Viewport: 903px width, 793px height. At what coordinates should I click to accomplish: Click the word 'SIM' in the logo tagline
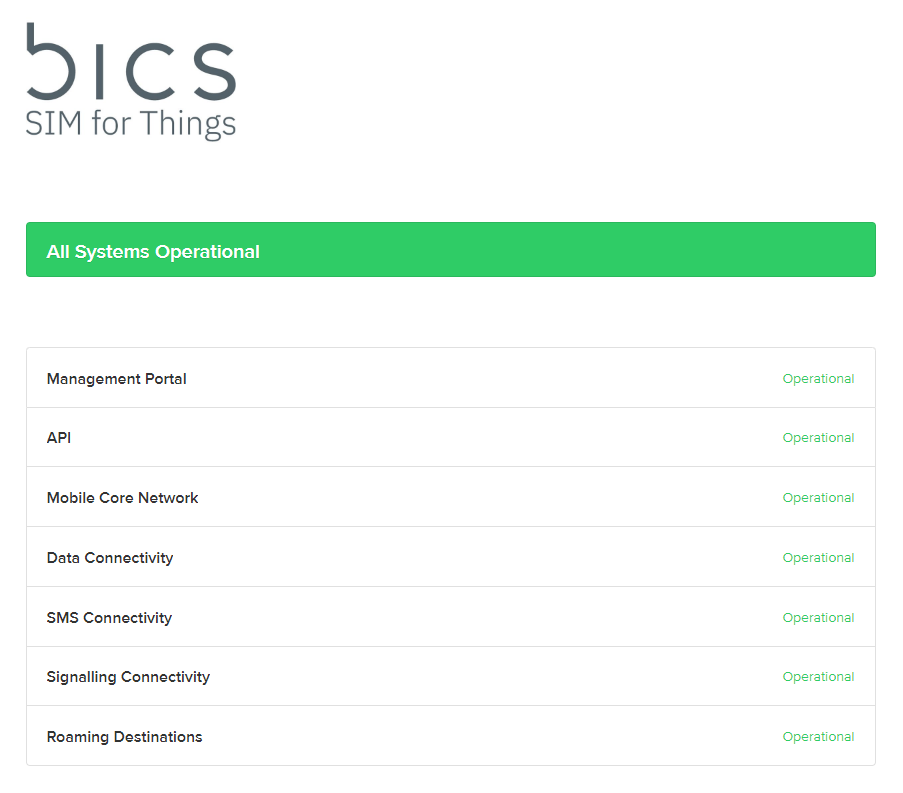pyautogui.click(x=54, y=123)
